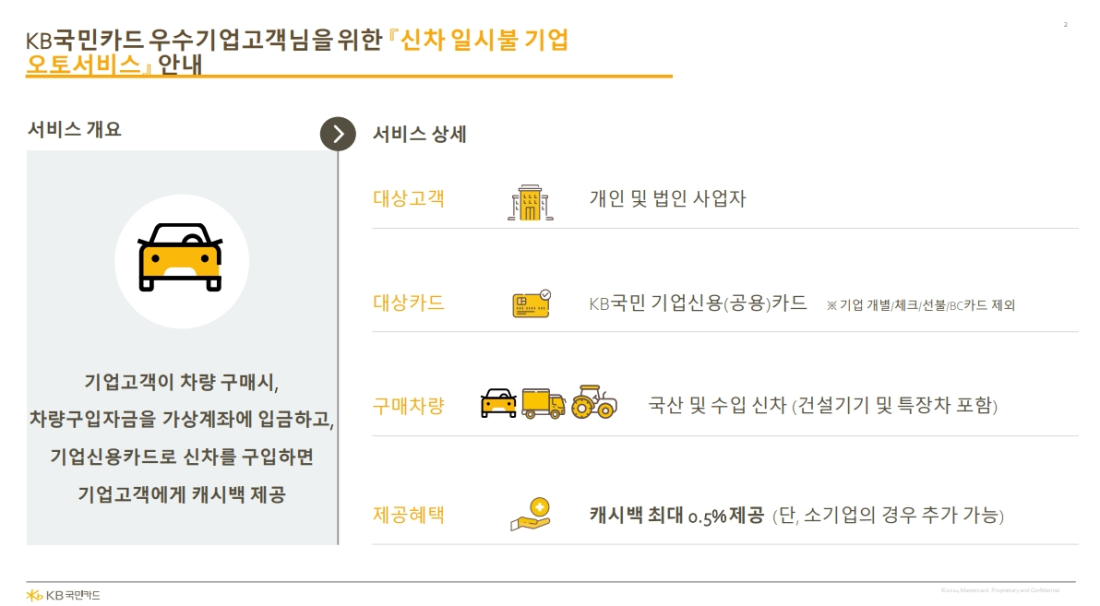
Task: Click the 기업고객에게 캐시백 제공 description line
Action: [x=182, y=494]
